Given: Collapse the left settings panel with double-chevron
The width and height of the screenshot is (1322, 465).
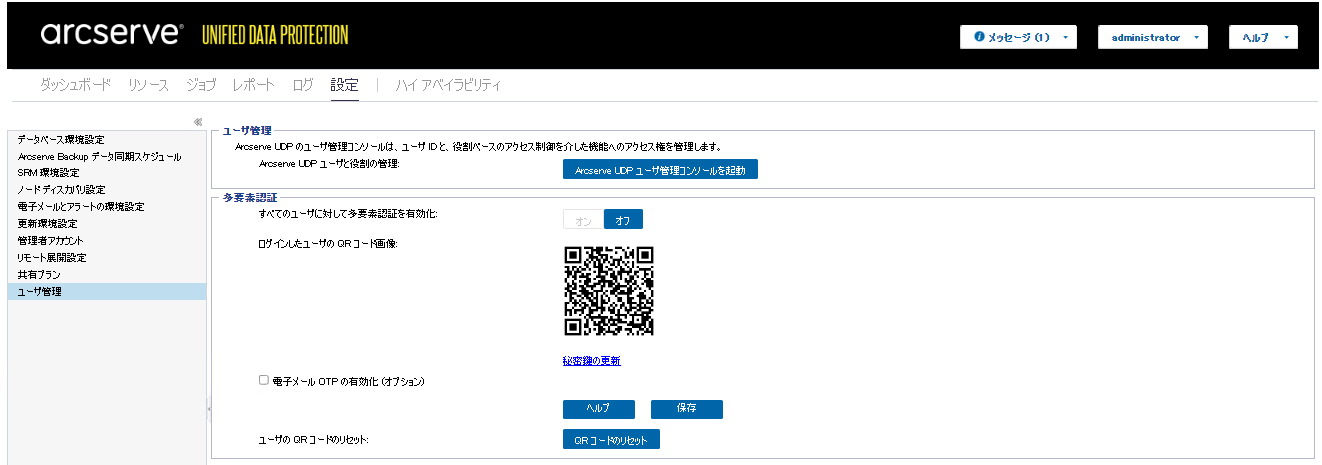Looking at the screenshot, I should (198, 122).
